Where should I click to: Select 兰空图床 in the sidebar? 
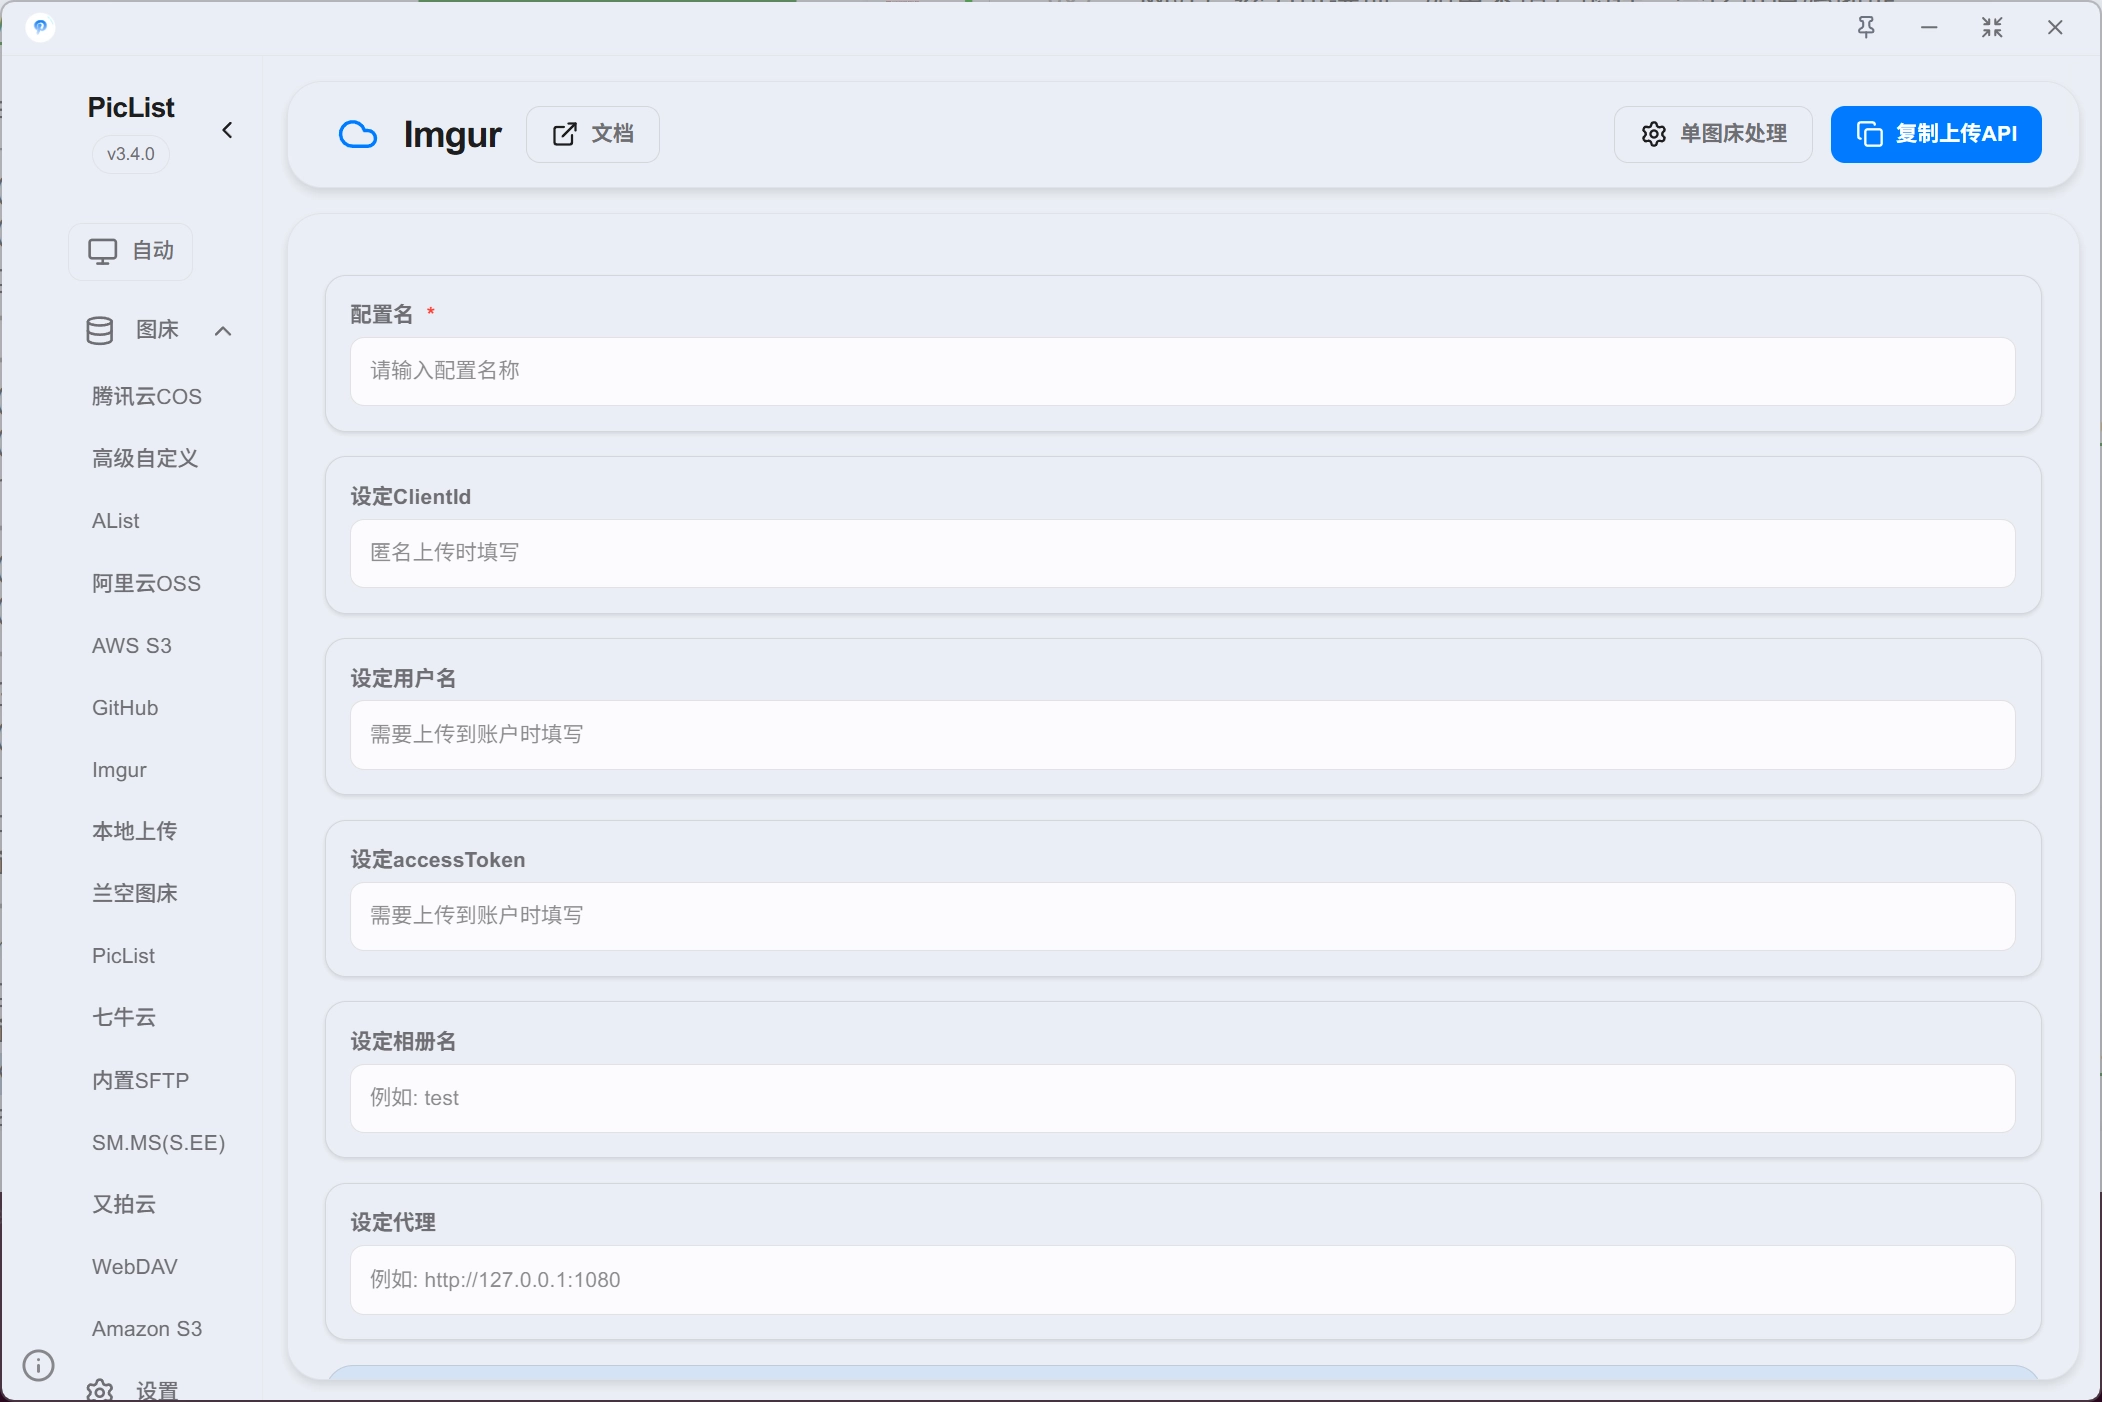pyautogui.click(x=134, y=894)
